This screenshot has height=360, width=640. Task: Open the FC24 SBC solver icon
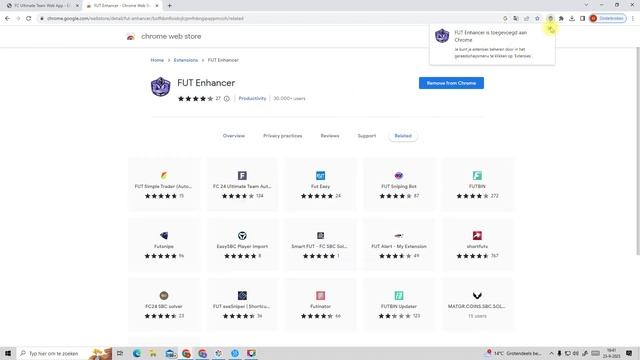pos(164,296)
